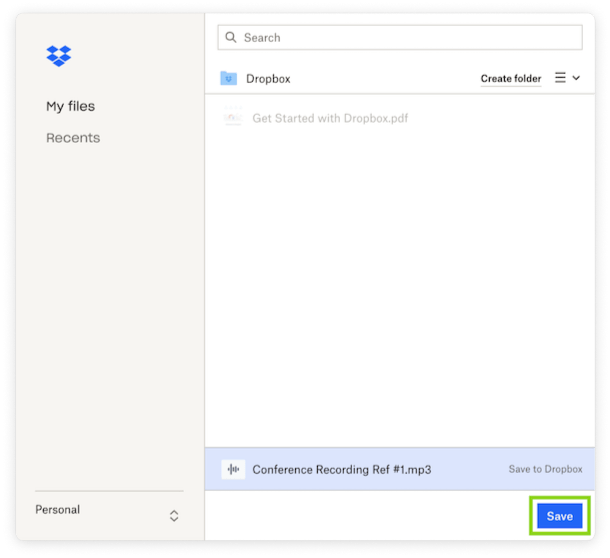
Task: Open My files in sidebar
Action: [70, 106]
